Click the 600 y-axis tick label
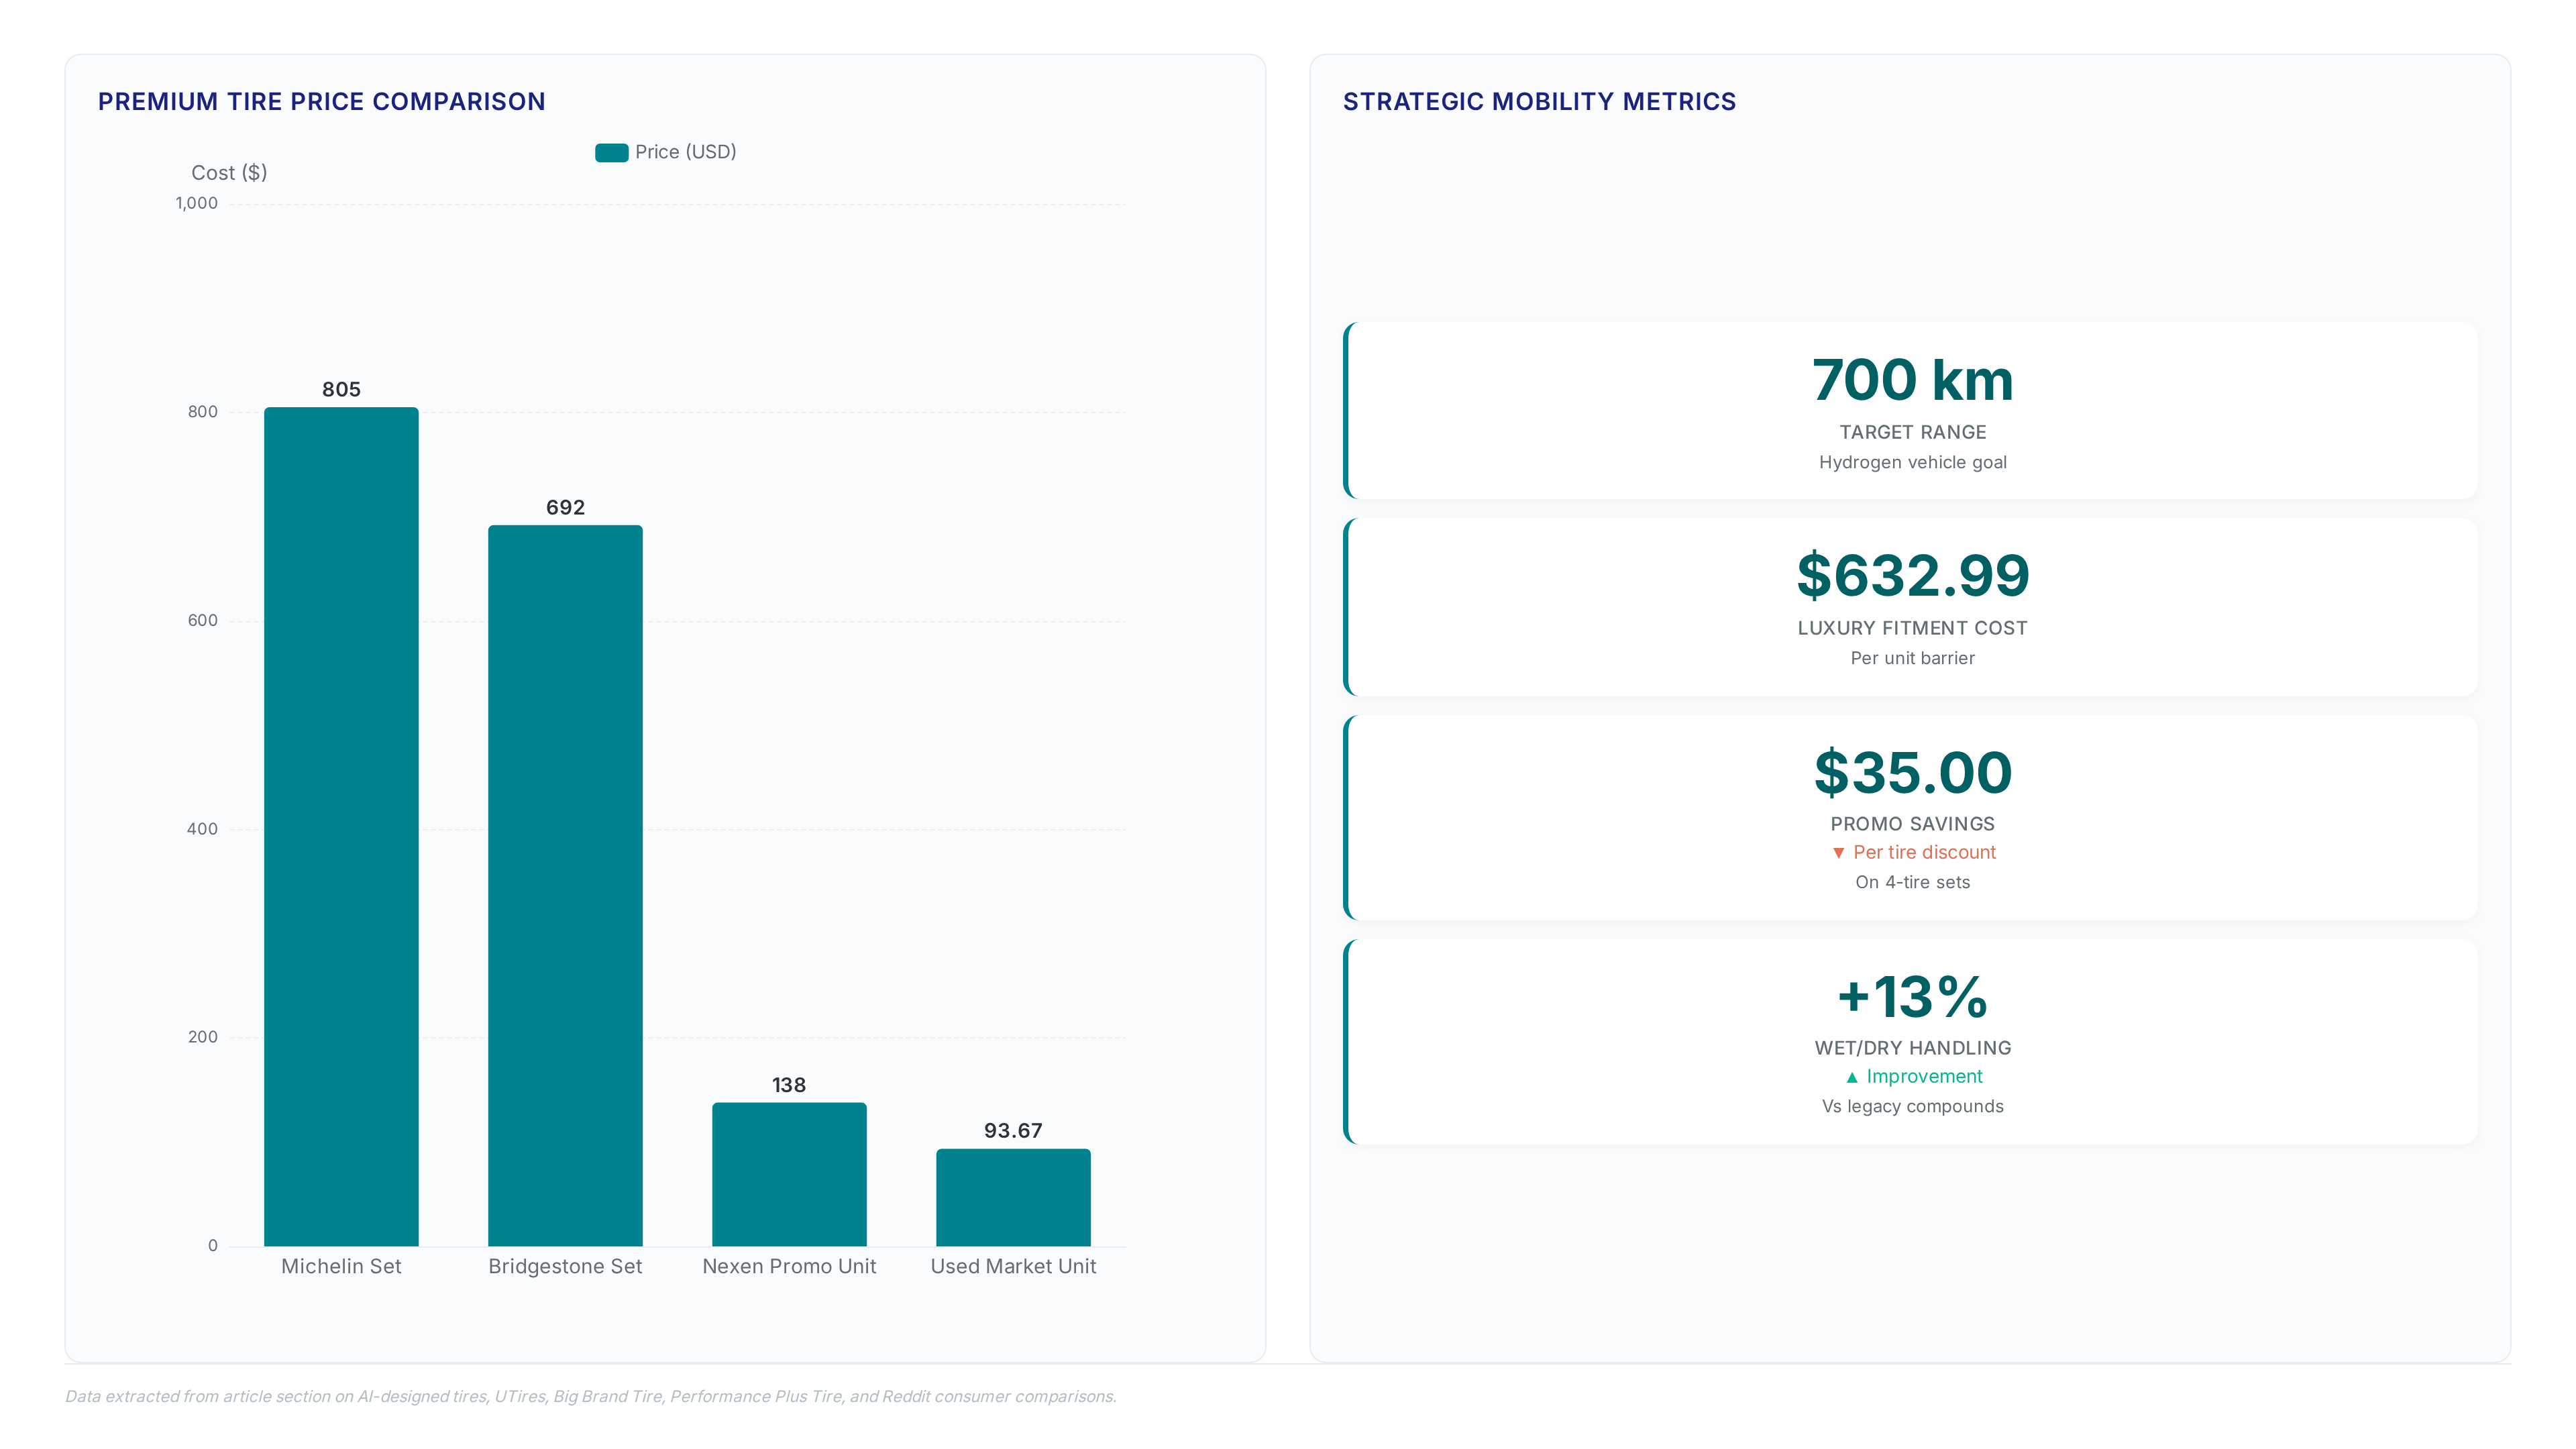Viewport: 2576px width, 1449px height. [x=202, y=620]
